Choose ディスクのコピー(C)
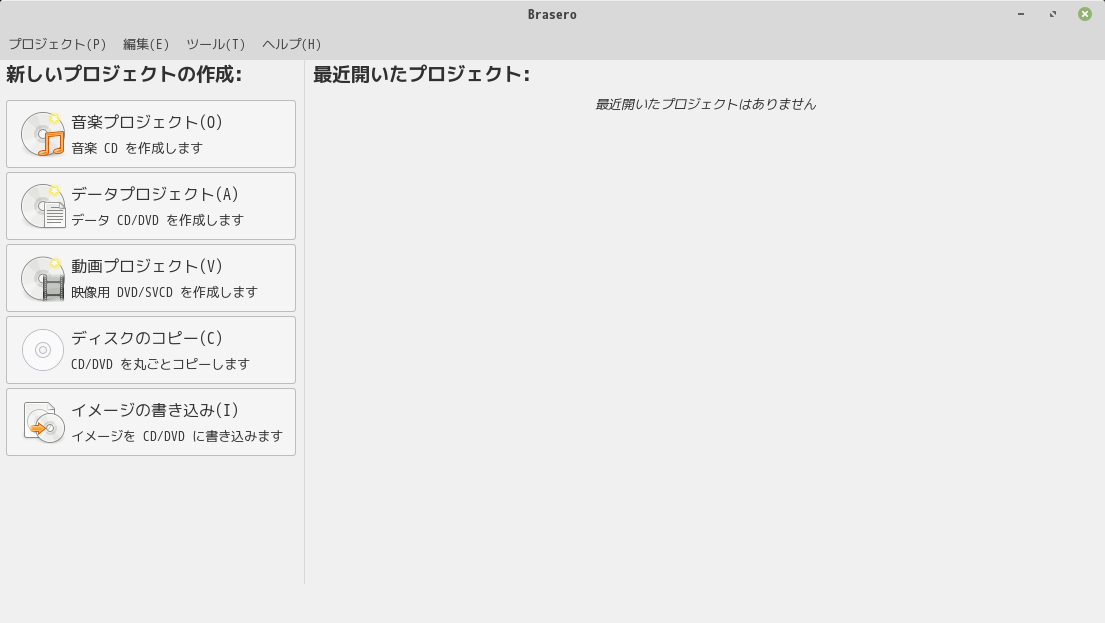 point(151,350)
